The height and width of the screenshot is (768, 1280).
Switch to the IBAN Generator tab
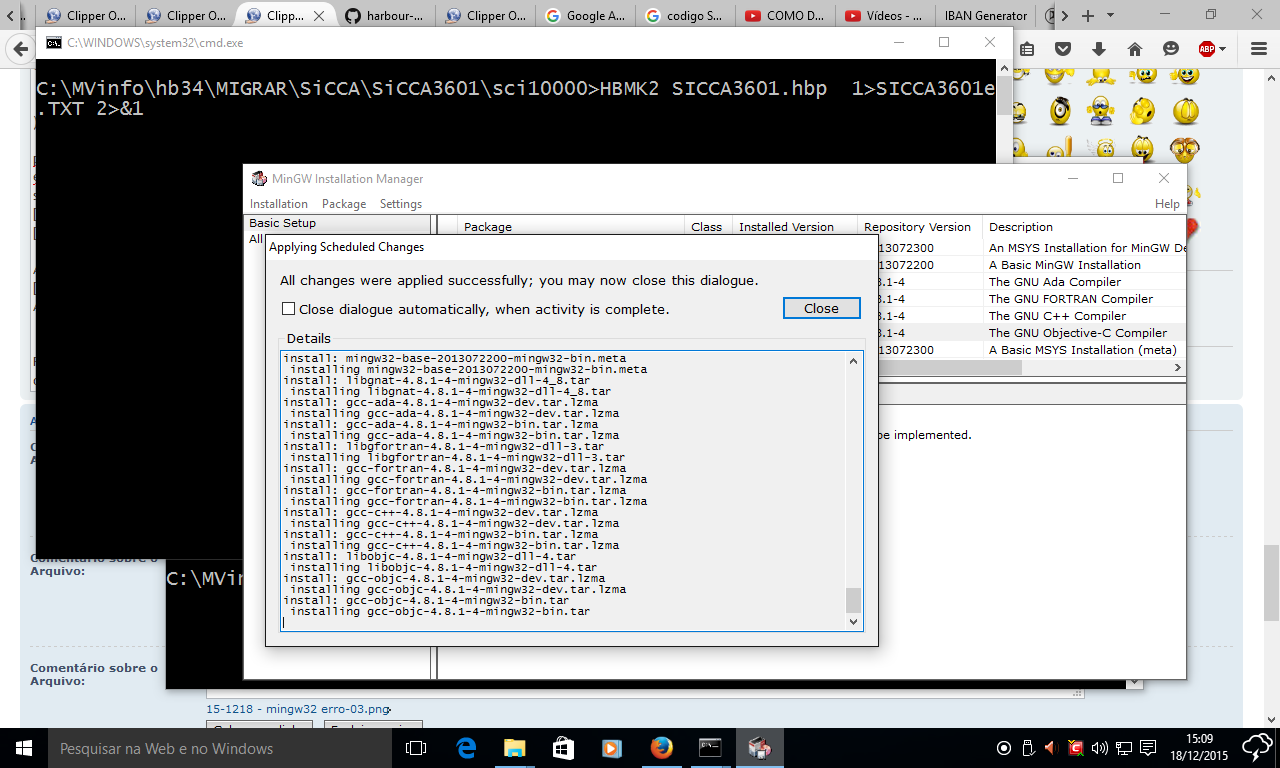coord(985,16)
